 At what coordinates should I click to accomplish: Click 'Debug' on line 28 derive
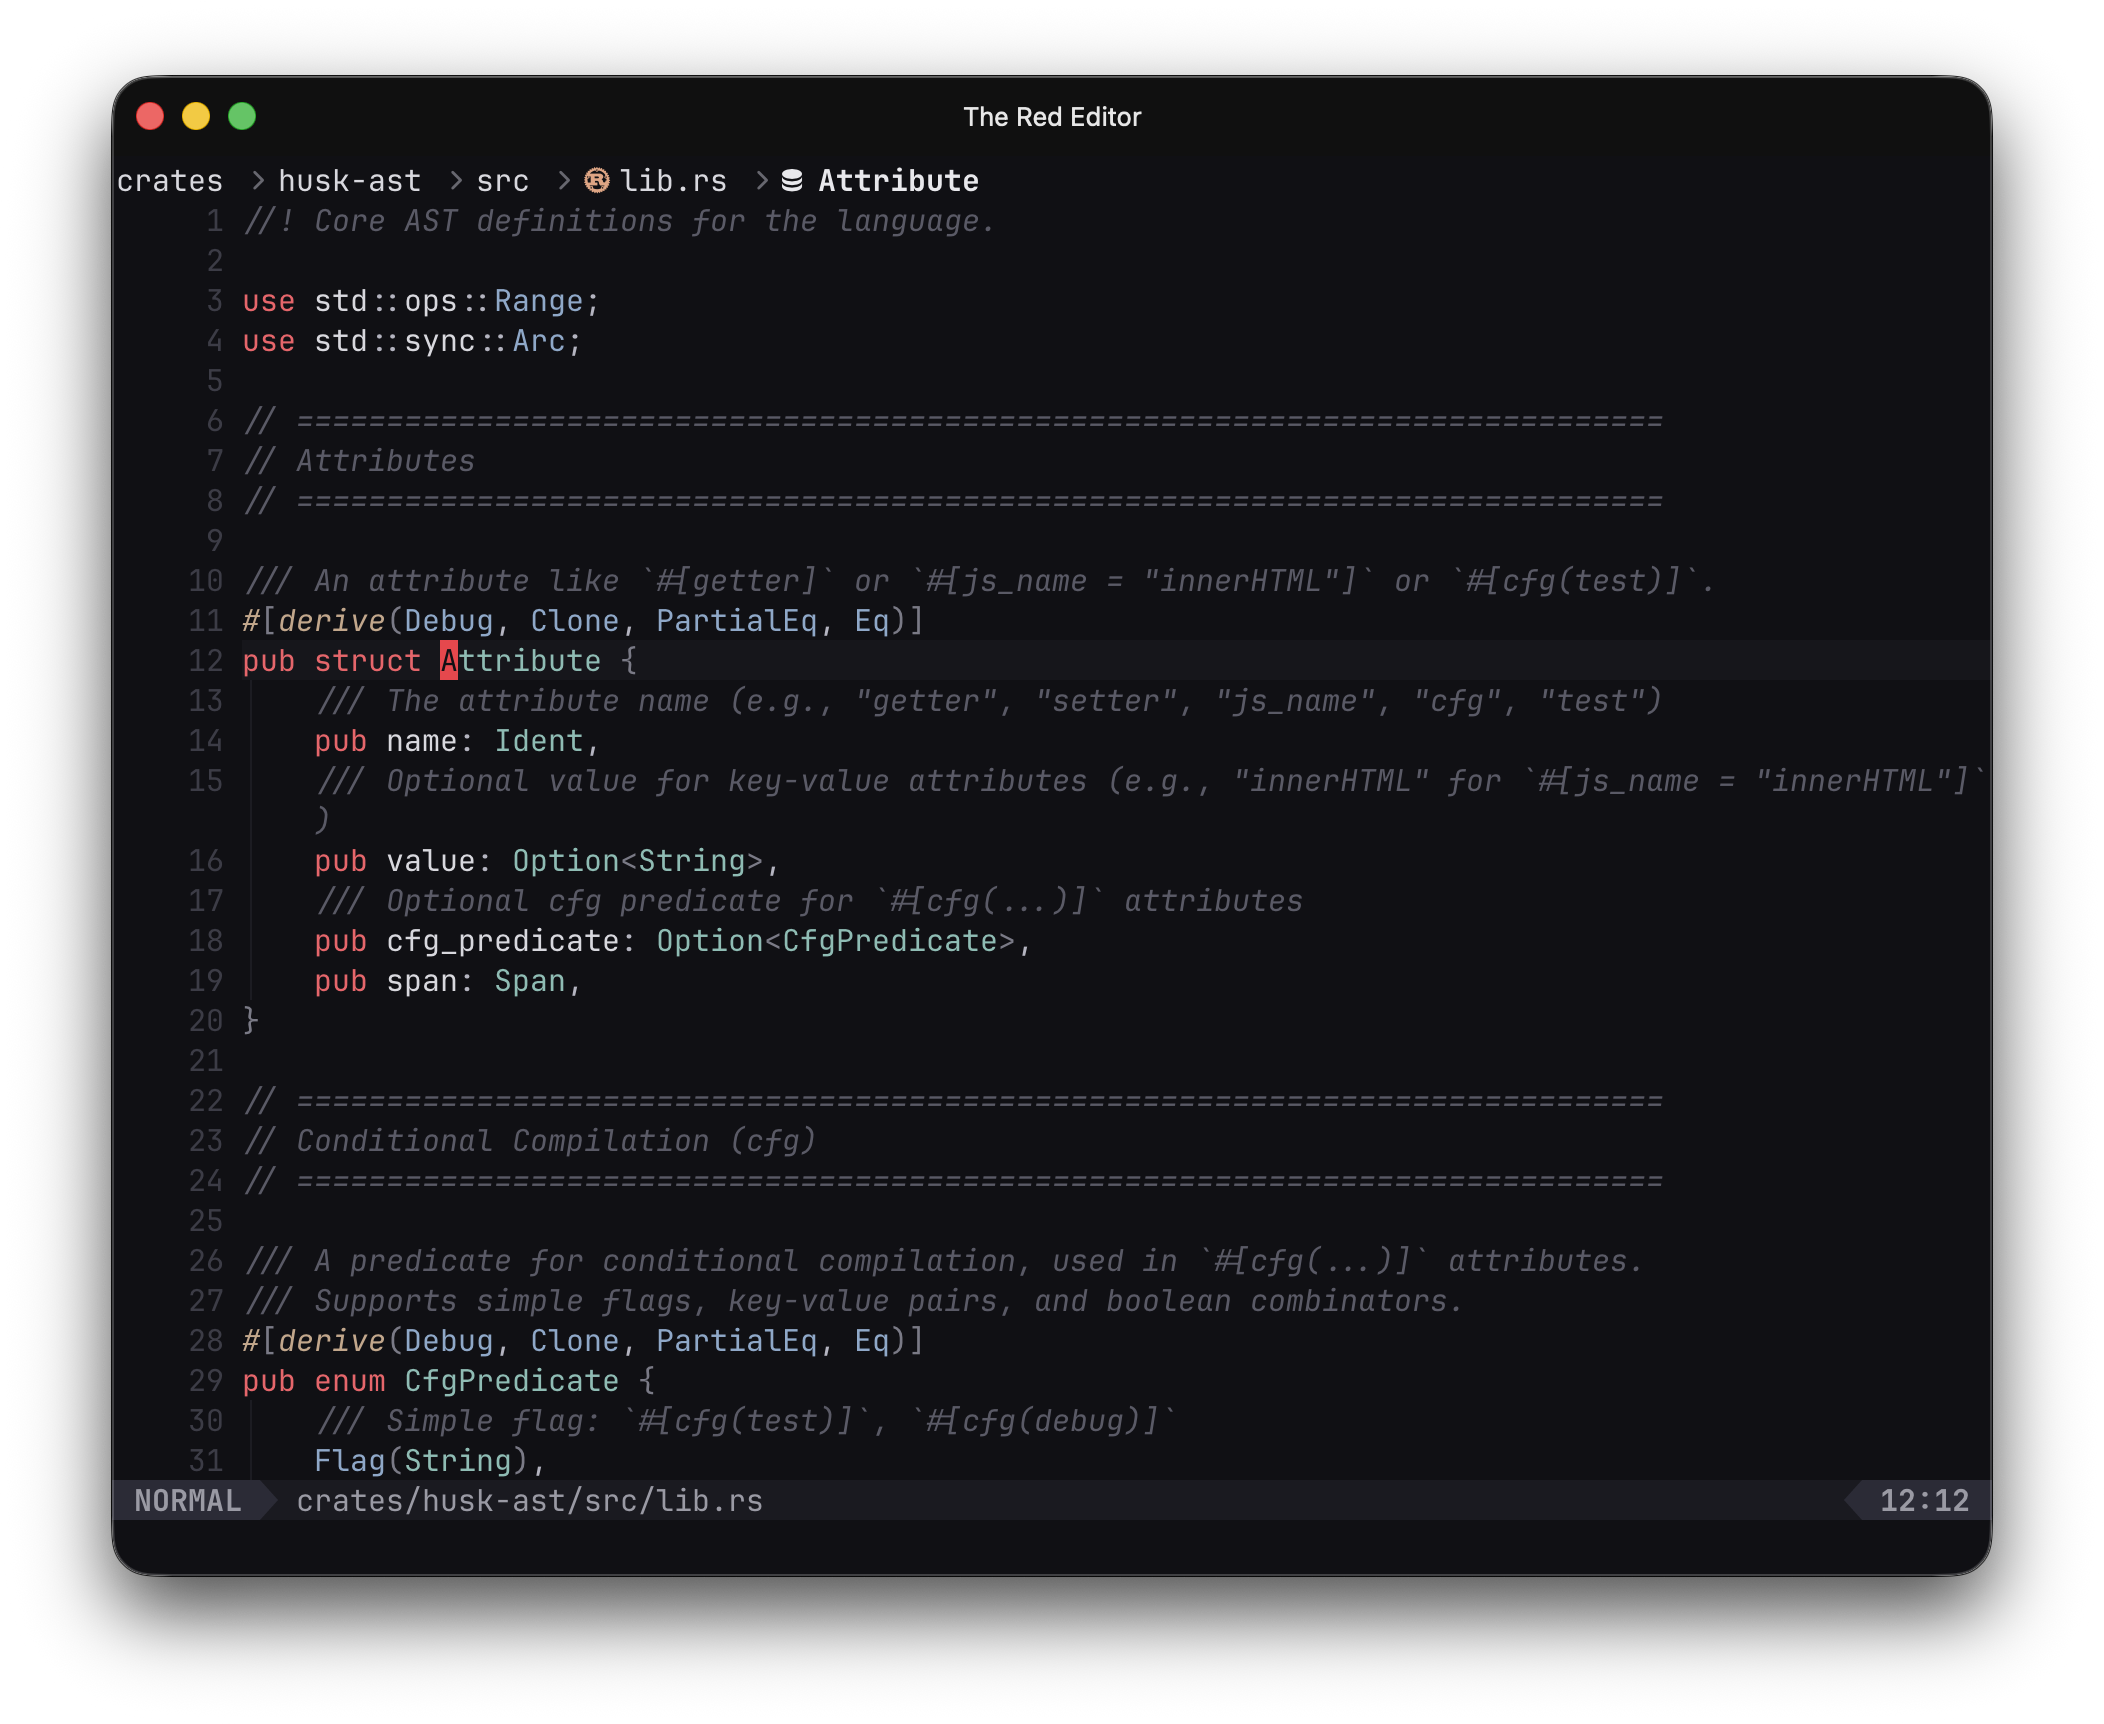[448, 1341]
